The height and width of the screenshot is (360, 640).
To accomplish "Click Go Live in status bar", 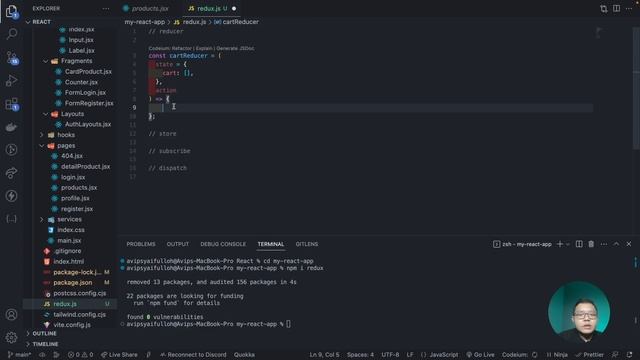I will (x=480, y=355).
